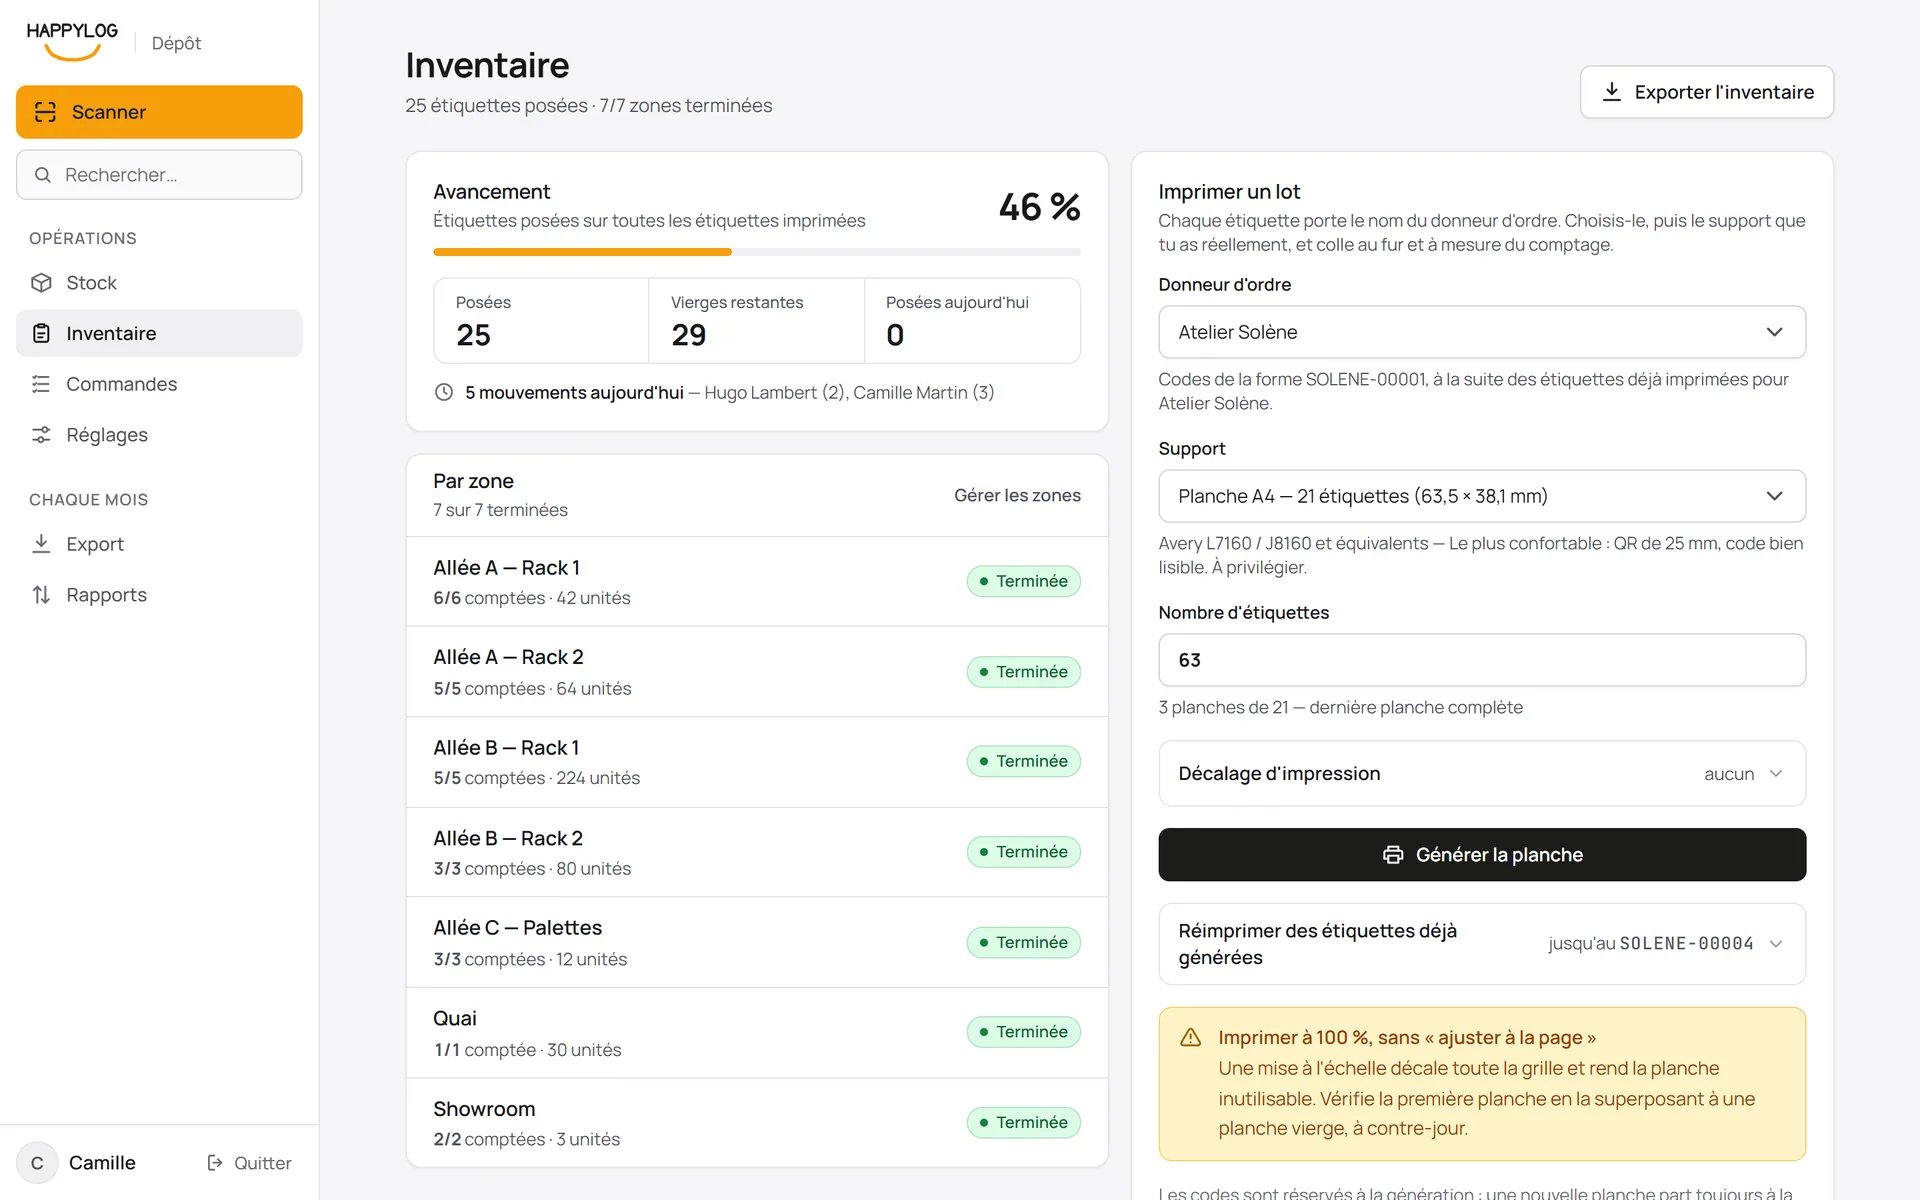Select Inventaire in the sidebar
Viewport: 1920px width, 1200px height.
tap(159, 333)
